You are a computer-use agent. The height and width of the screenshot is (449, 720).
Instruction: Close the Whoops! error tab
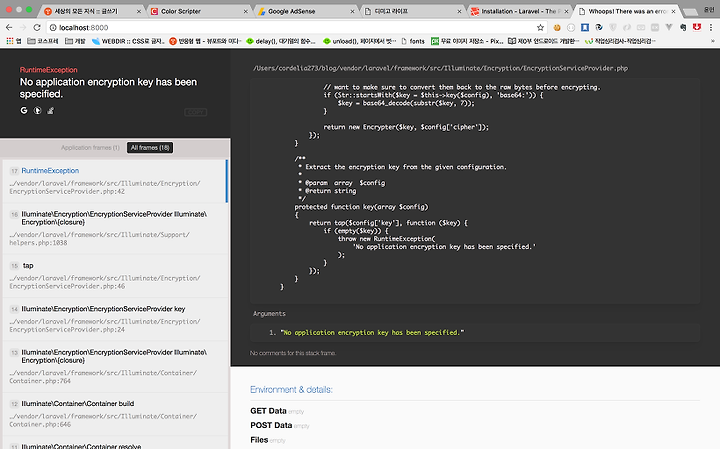pyautogui.click(x=674, y=11)
